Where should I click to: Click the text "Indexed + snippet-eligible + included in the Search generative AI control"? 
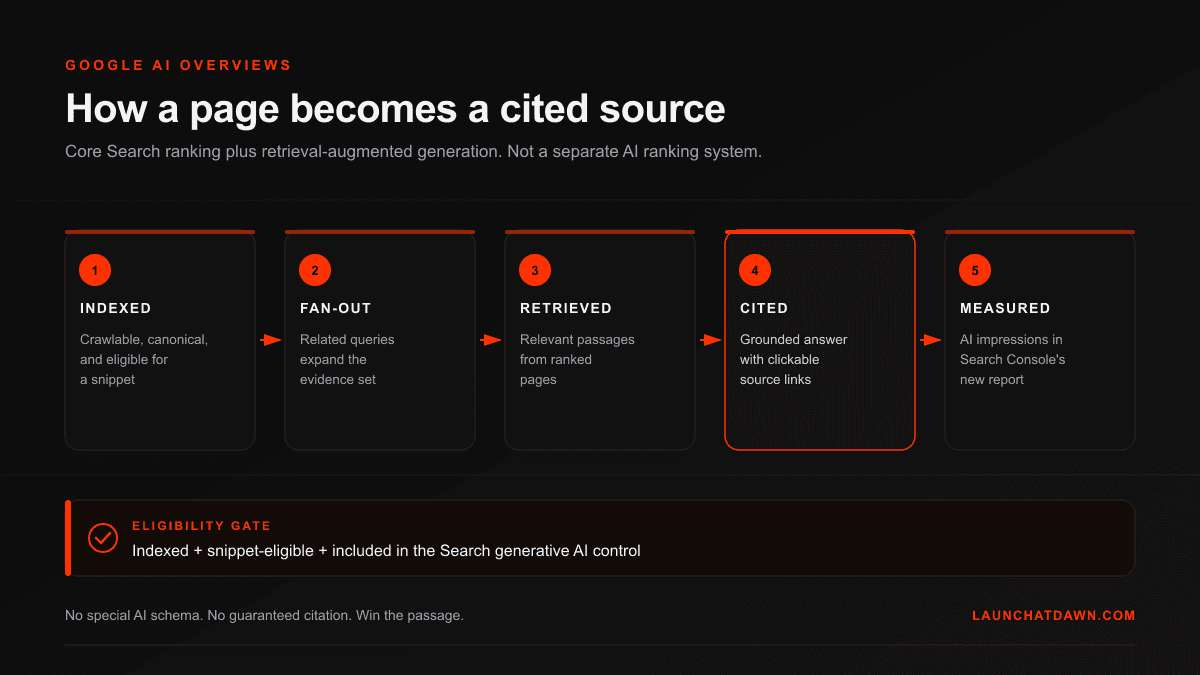click(x=386, y=551)
